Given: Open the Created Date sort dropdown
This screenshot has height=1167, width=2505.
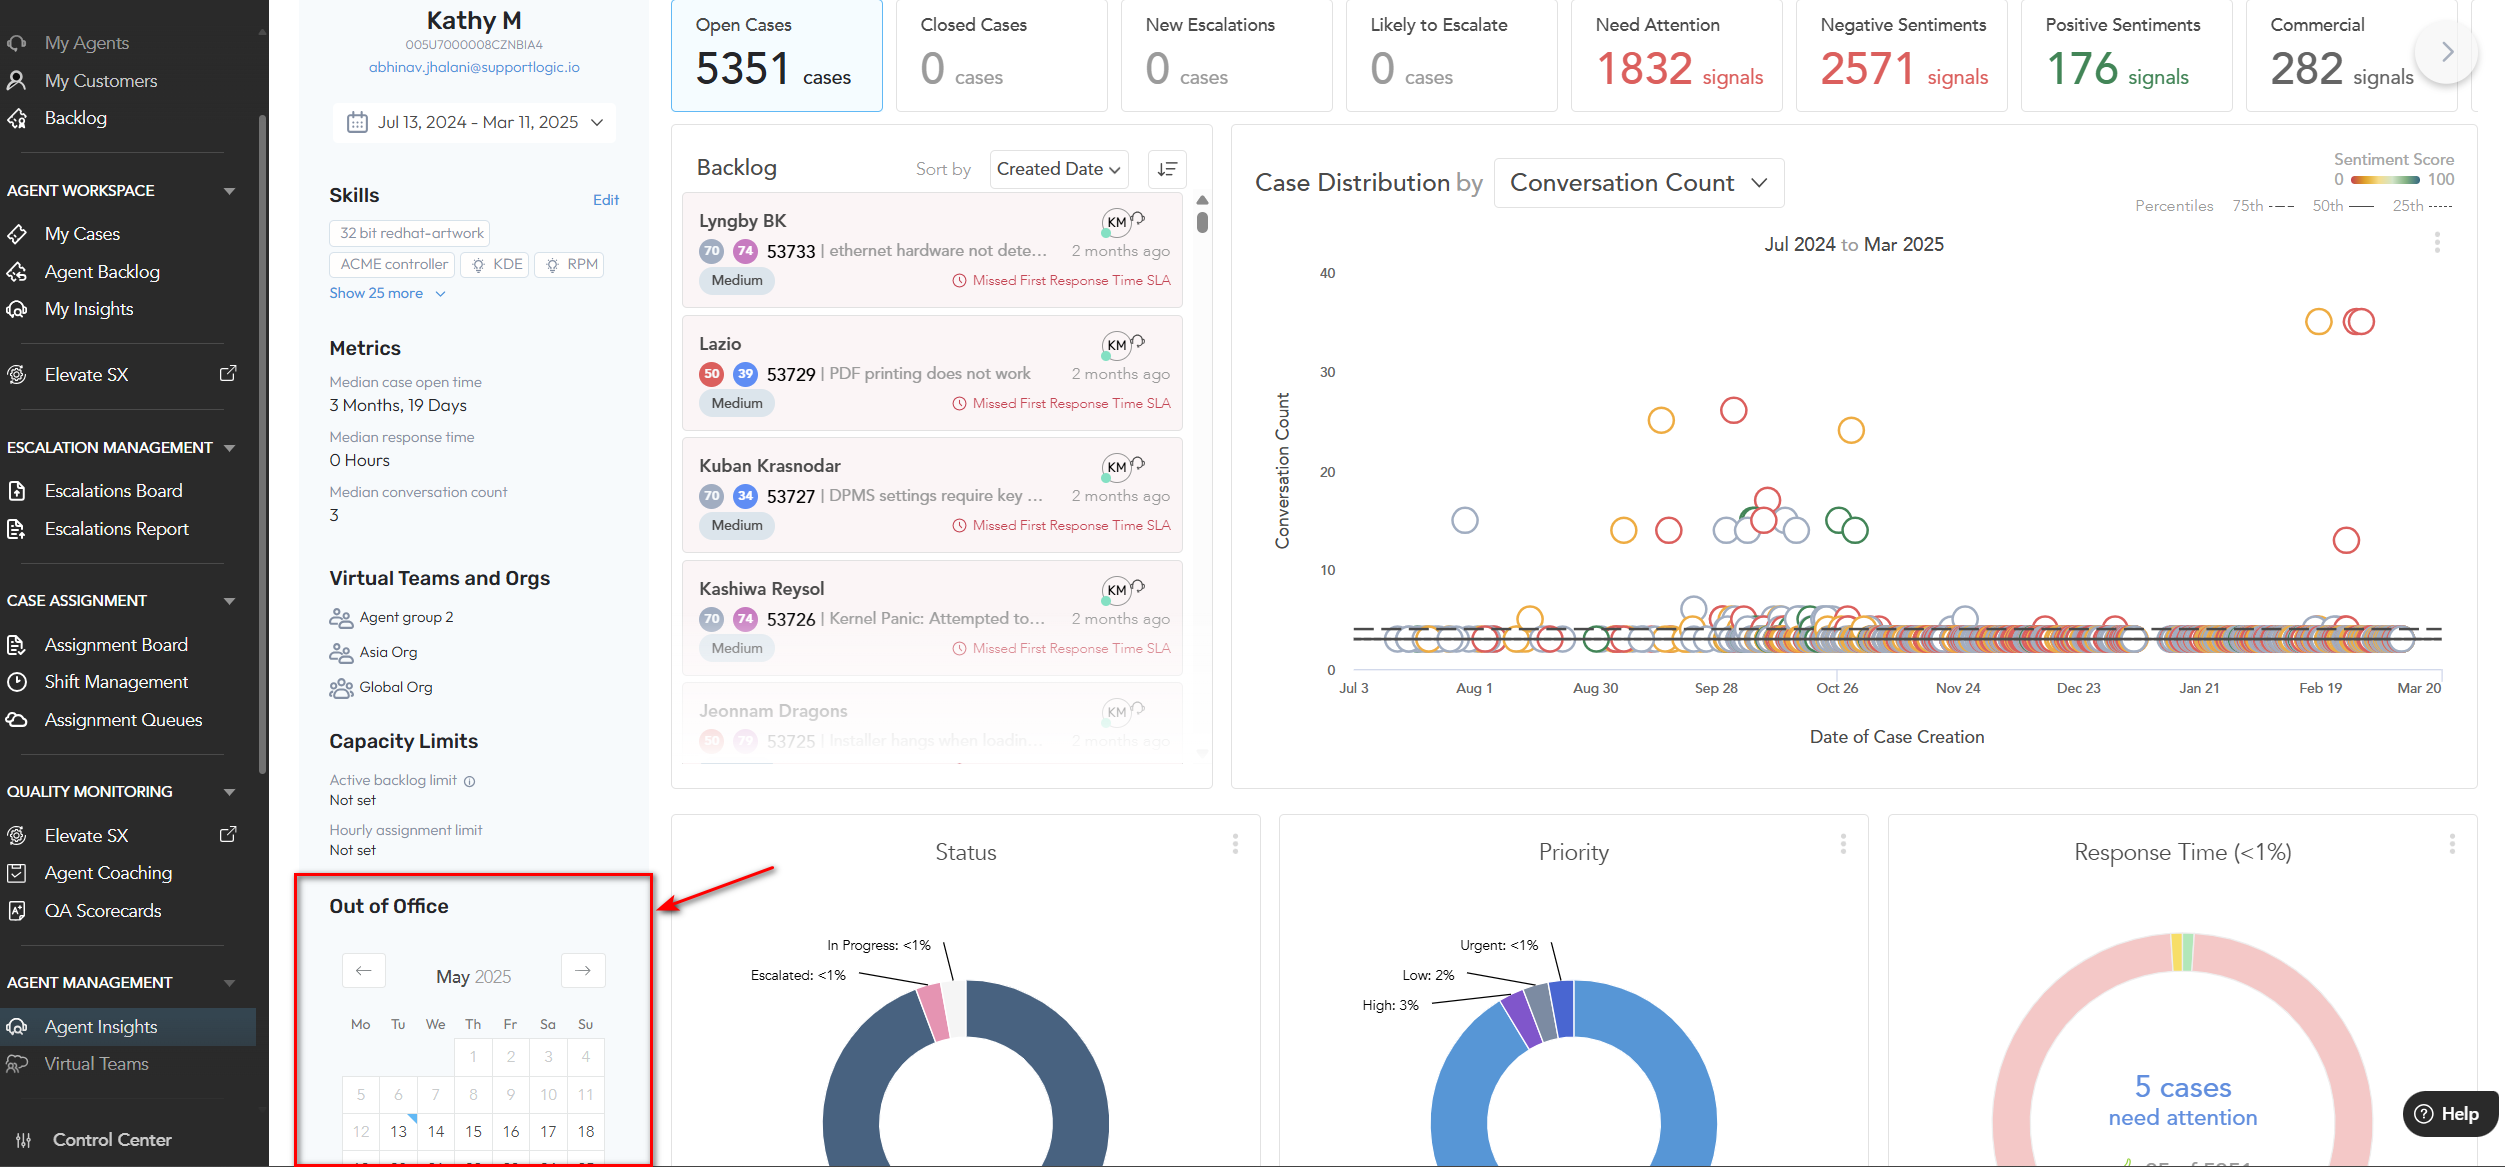Looking at the screenshot, I should [x=1058, y=169].
